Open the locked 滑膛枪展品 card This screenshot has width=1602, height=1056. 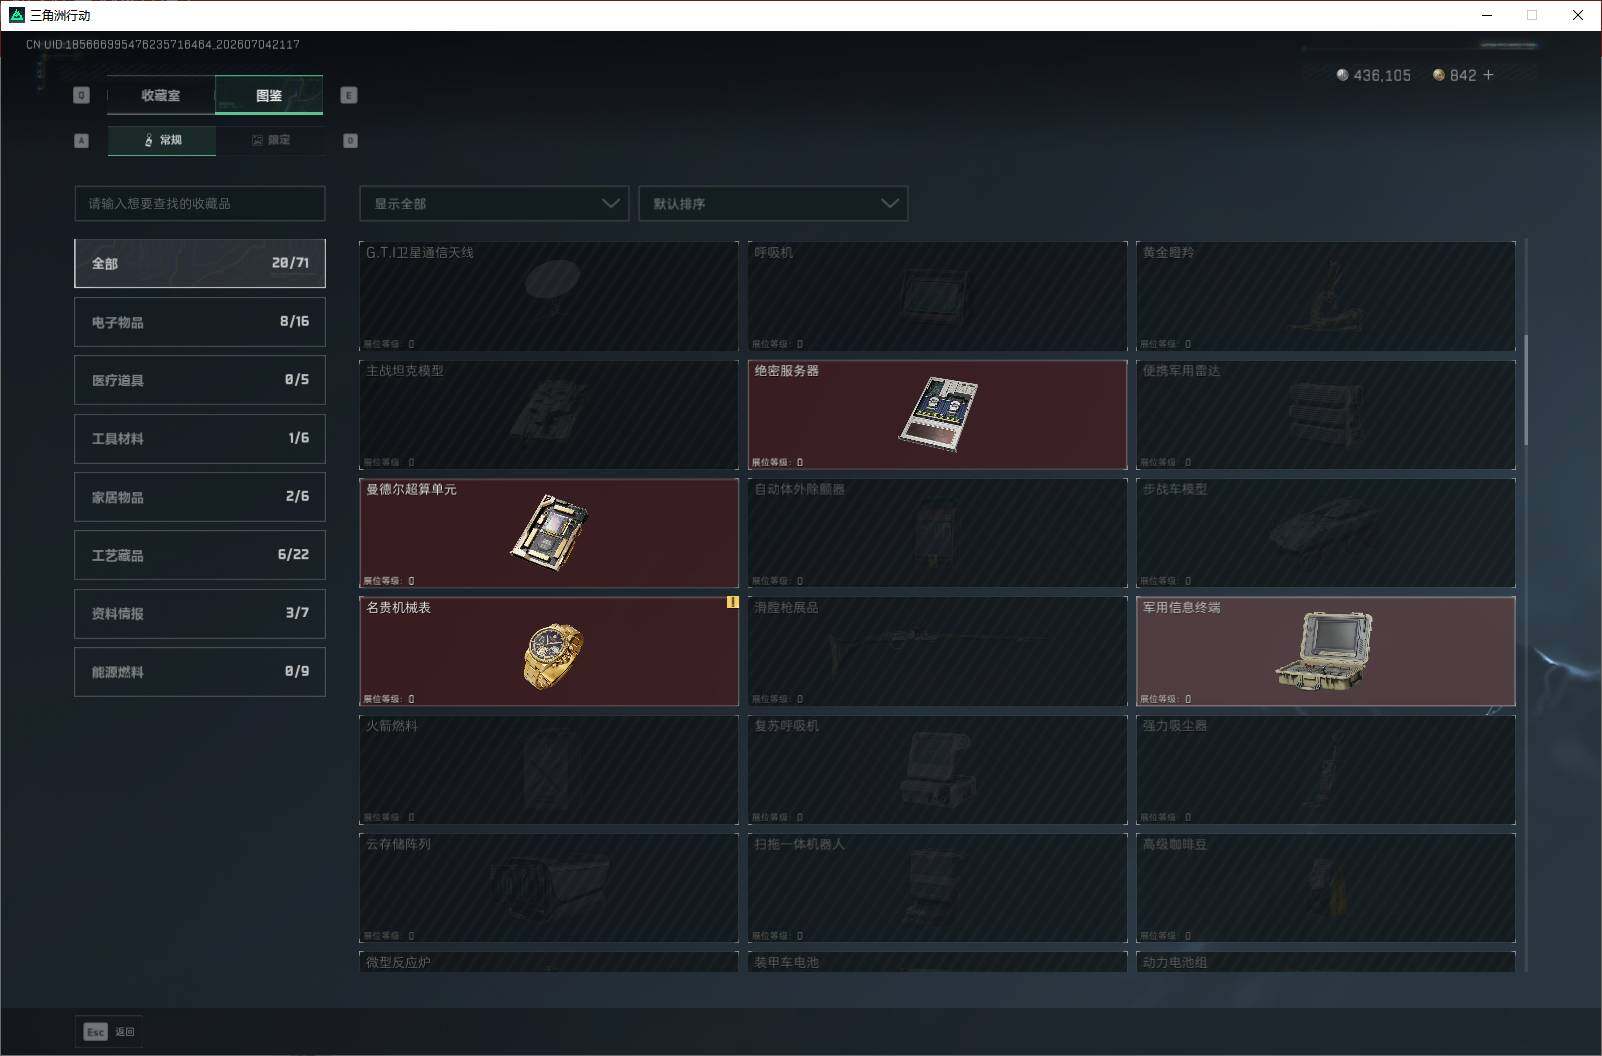pyautogui.click(x=937, y=651)
